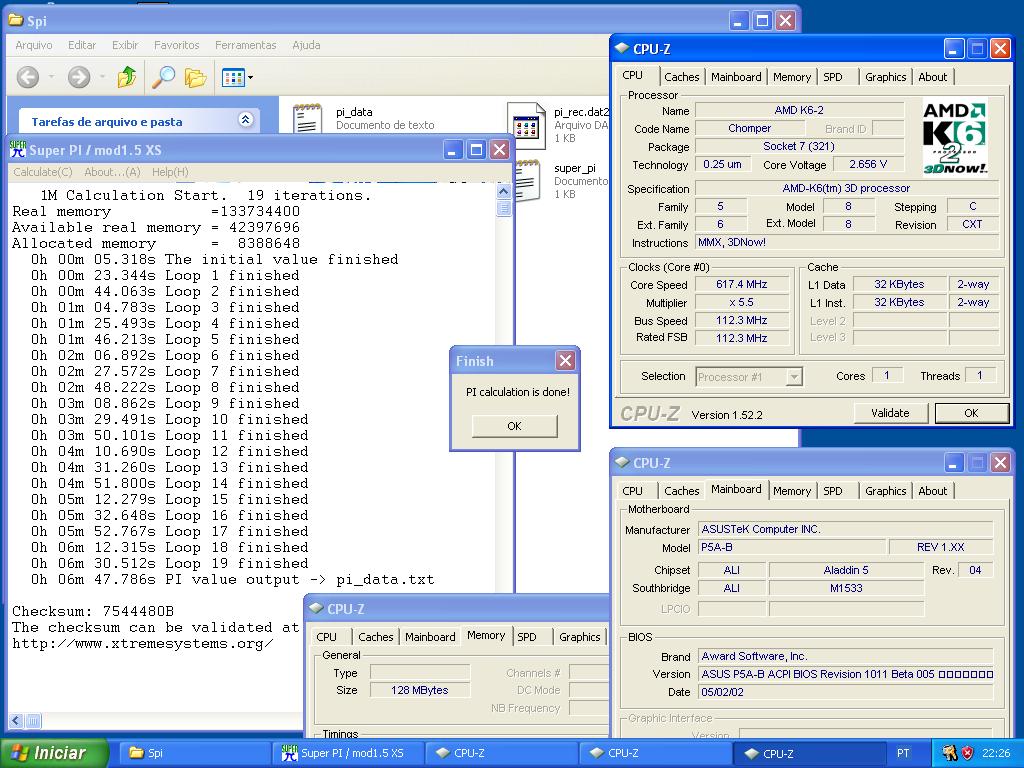Click the Back arrow in Spi explorer toolbar
This screenshot has width=1024, height=768.
pyautogui.click(x=27, y=77)
